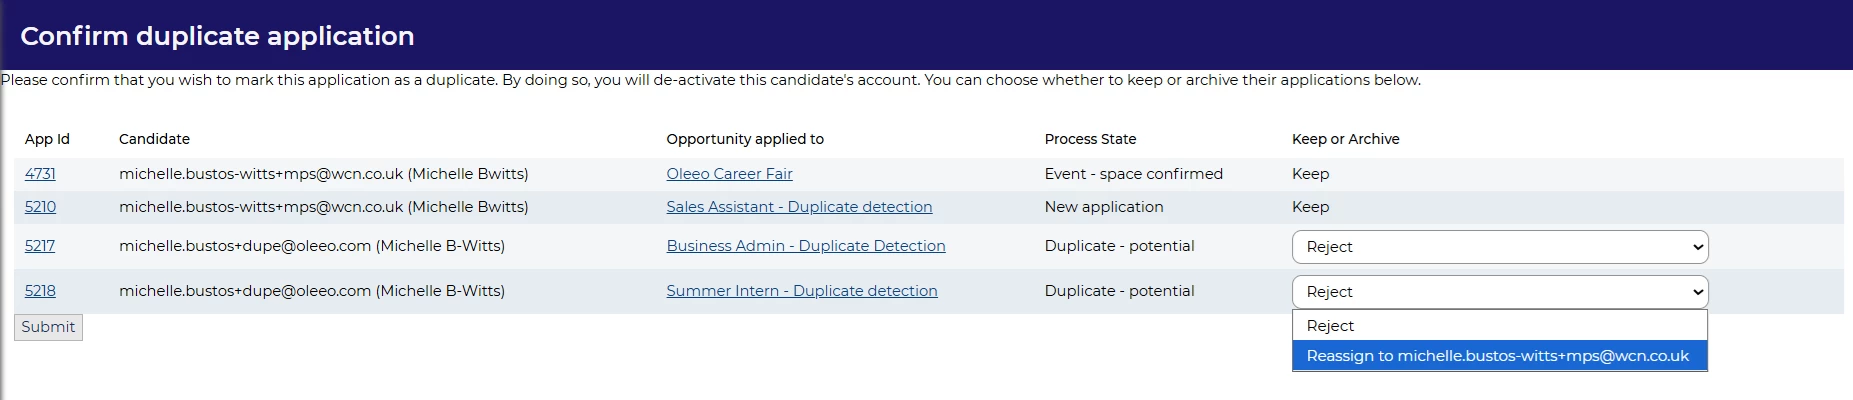Click the App Id column header

(x=47, y=139)
